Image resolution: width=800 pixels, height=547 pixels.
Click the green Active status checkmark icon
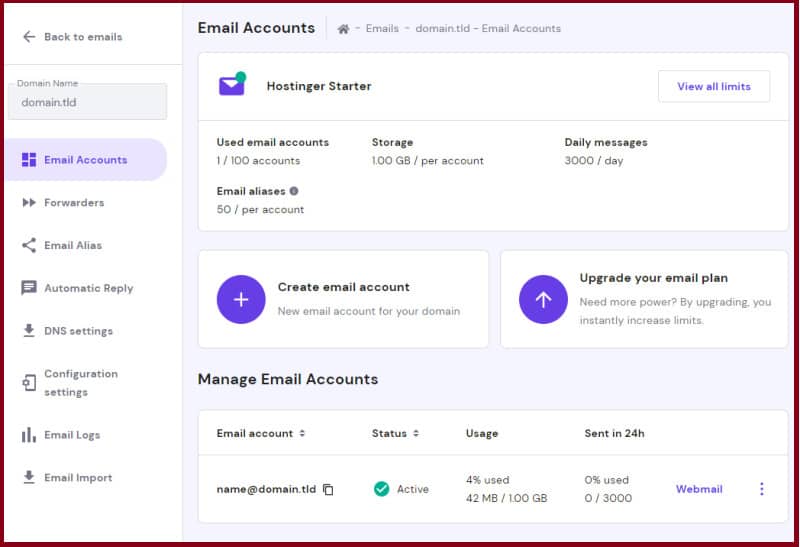(381, 489)
